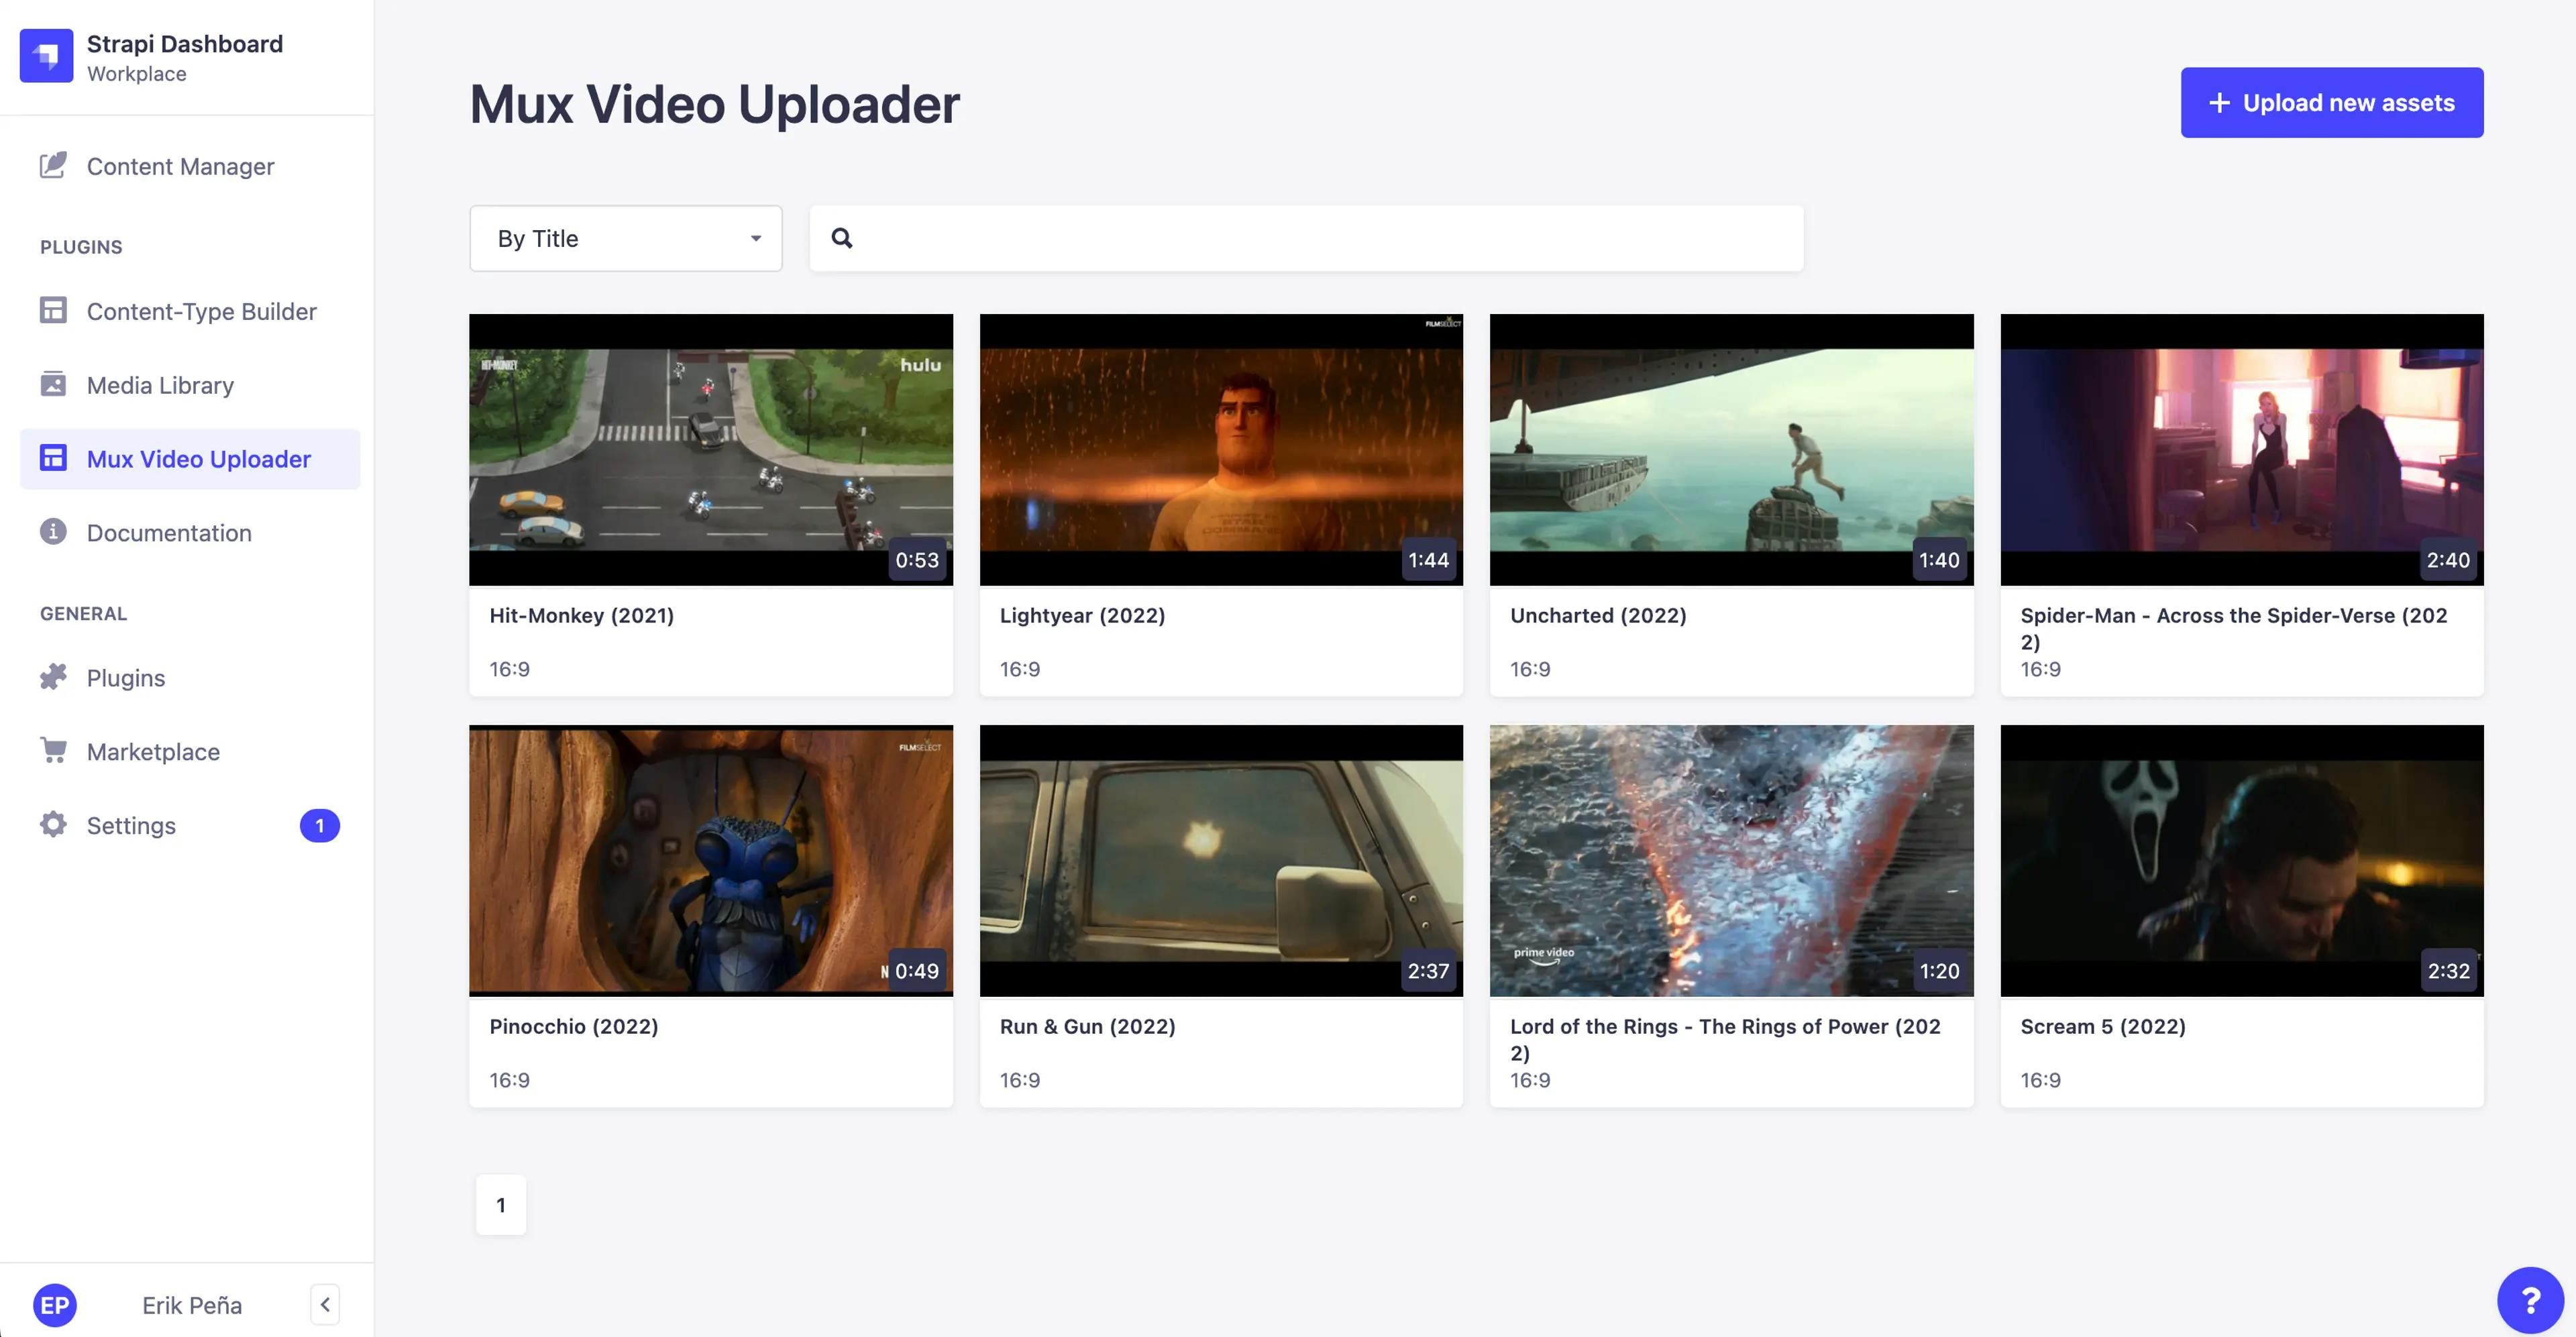Image resolution: width=2576 pixels, height=1337 pixels.
Task: Open the Marketplace cart icon
Action: click(x=53, y=751)
